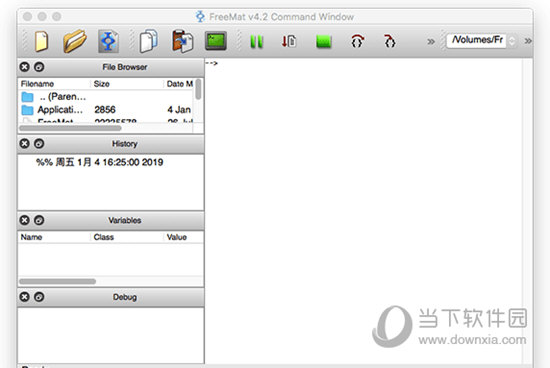Click the File Browser panel title
The image size is (550, 368).
(x=125, y=67)
